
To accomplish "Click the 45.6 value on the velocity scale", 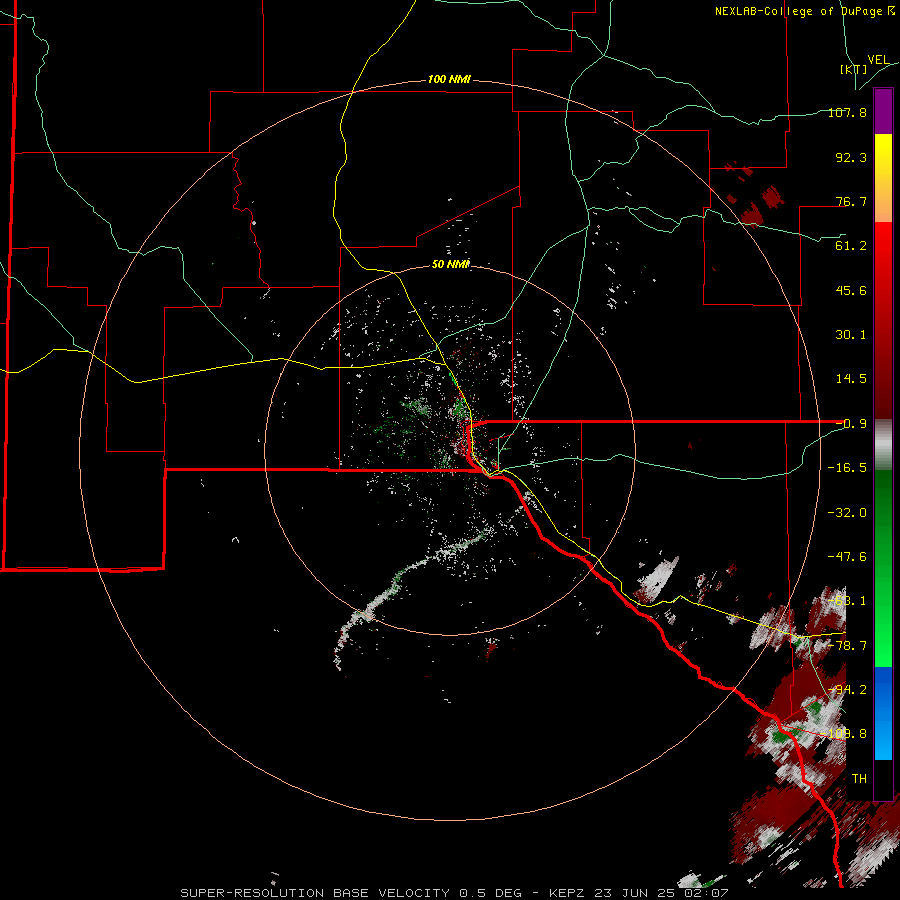I will [x=851, y=290].
